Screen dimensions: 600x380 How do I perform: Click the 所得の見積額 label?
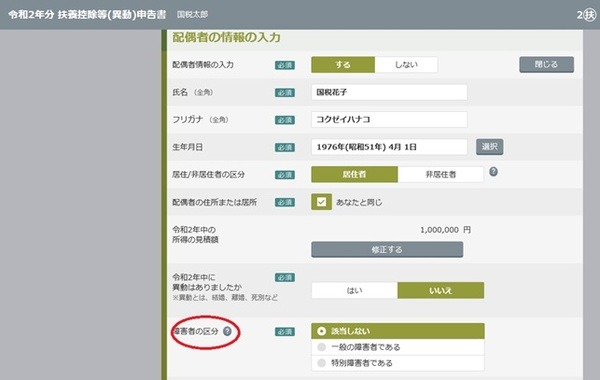coord(195,240)
